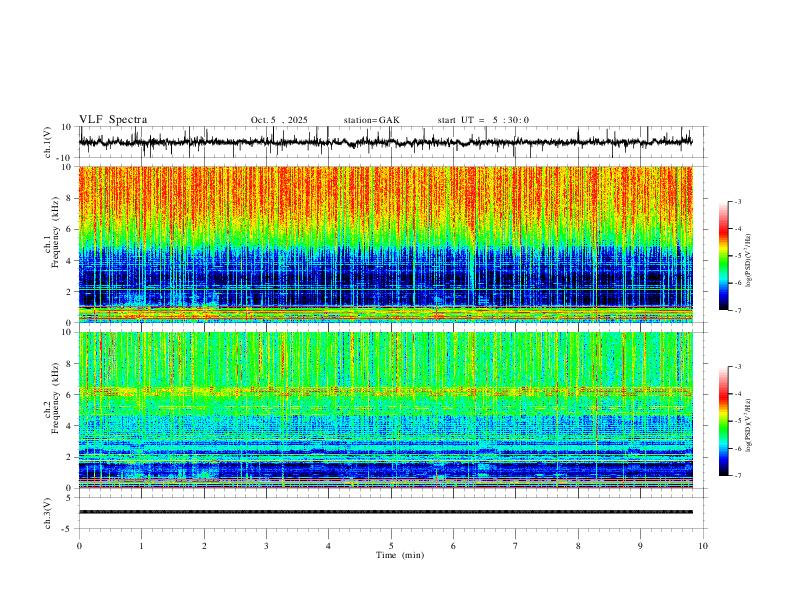
Task: Click the "-7" tick on the ch.2 color bar
Action: pos(738,475)
